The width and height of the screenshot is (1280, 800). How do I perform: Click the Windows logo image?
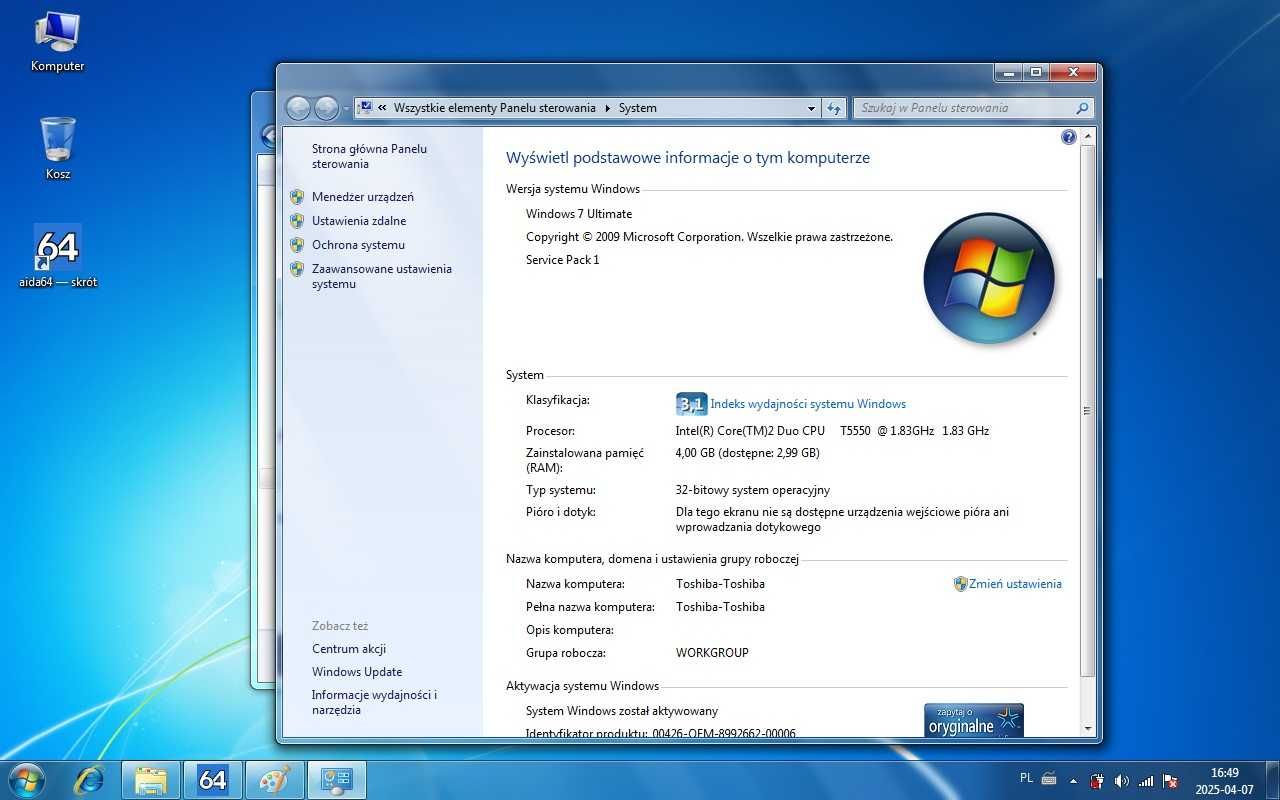[x=989, y=278]
